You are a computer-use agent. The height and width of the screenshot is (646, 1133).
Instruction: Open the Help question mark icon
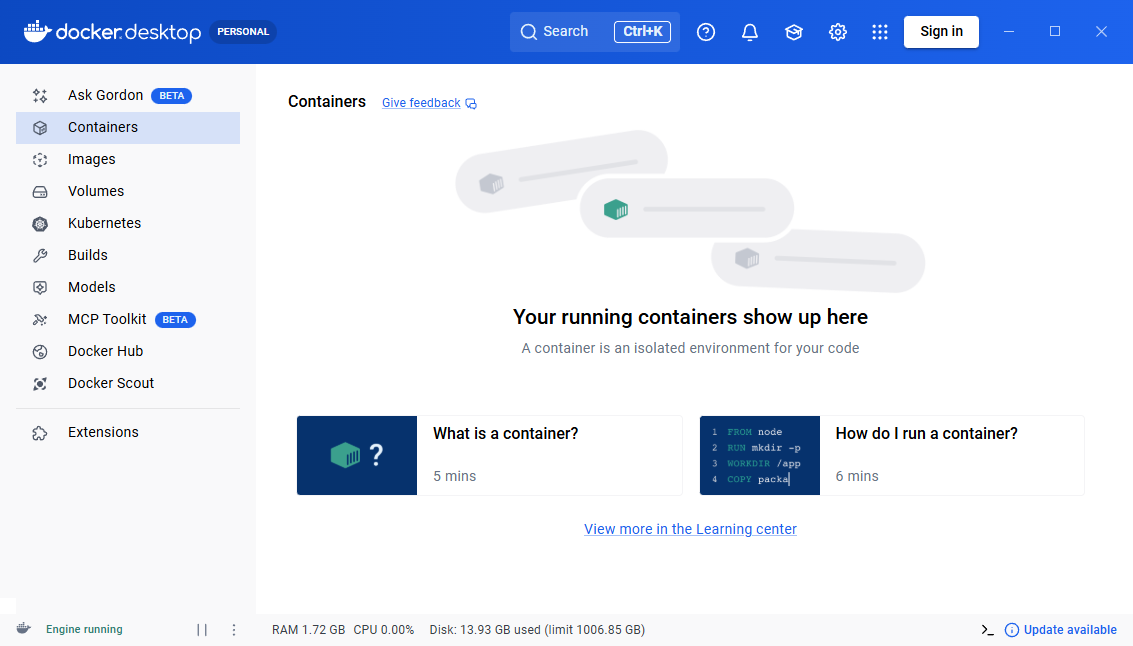coord(706,32)
